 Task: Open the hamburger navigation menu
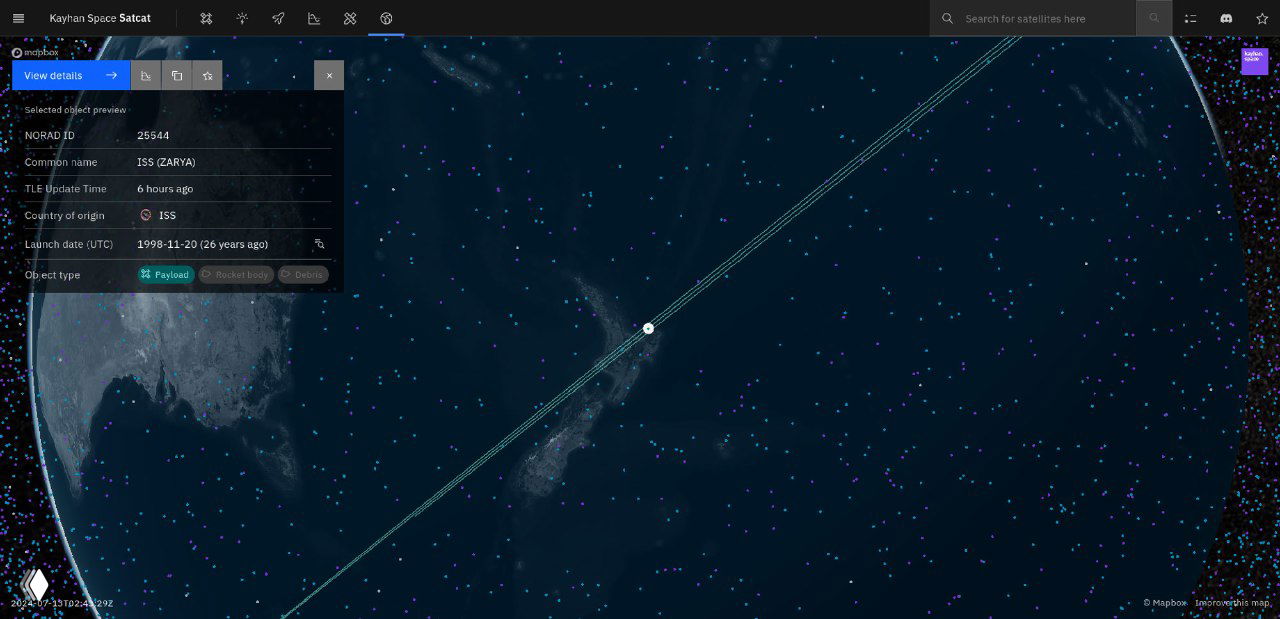coord(18,18)
